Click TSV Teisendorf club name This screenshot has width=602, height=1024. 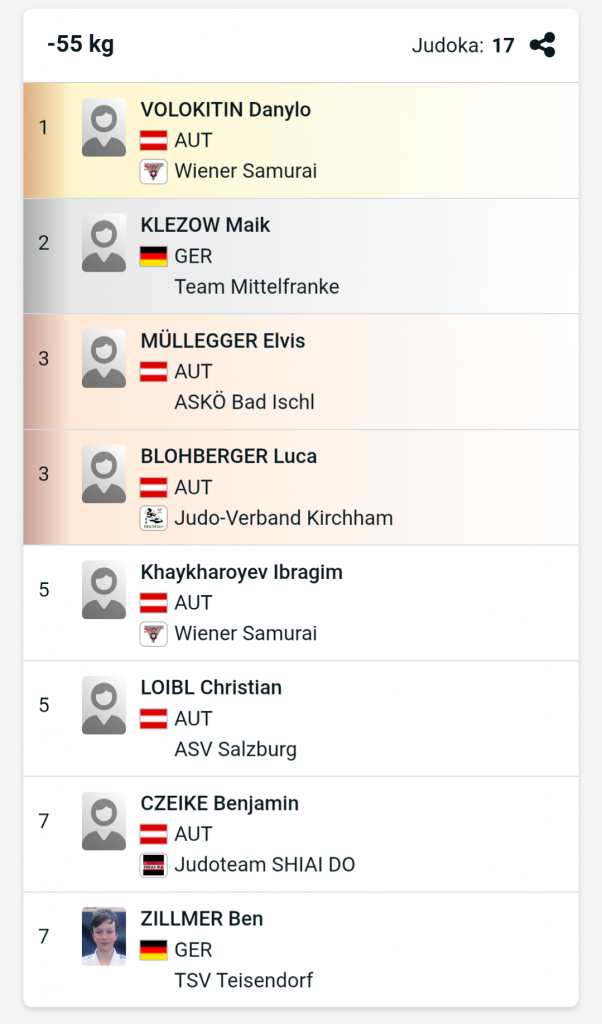point(243,981)
